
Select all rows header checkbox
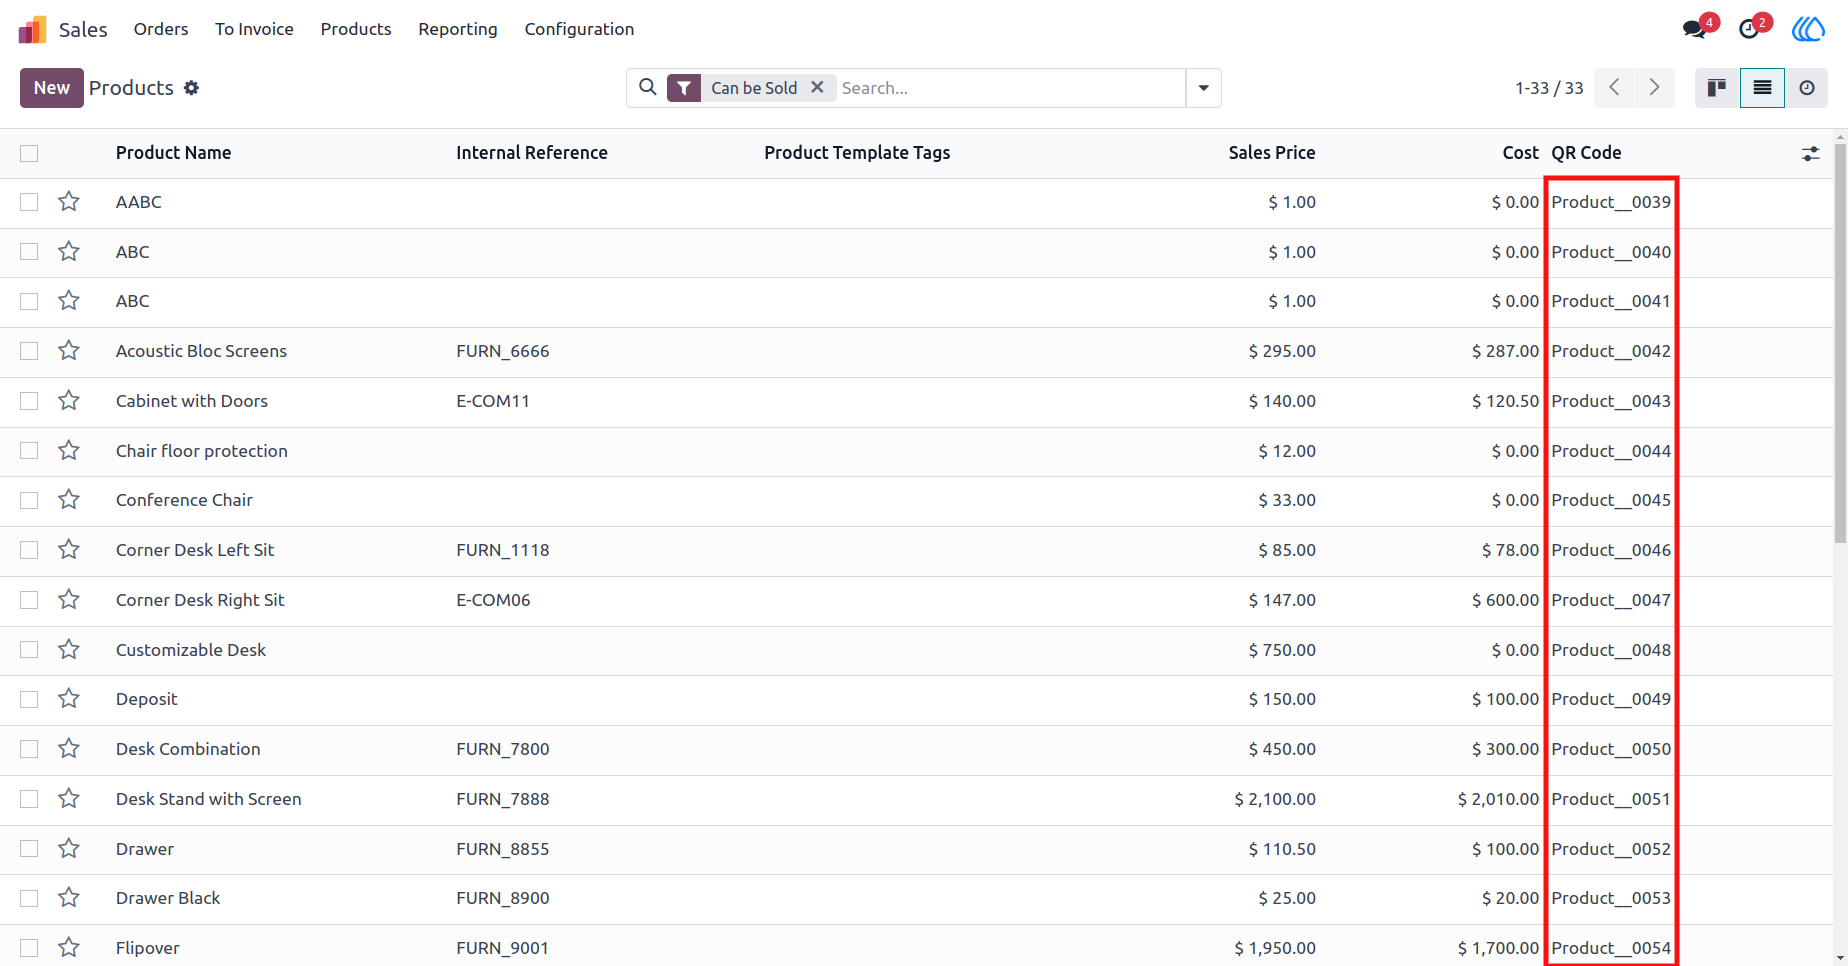pyautogui.click(x=29, y=153)
